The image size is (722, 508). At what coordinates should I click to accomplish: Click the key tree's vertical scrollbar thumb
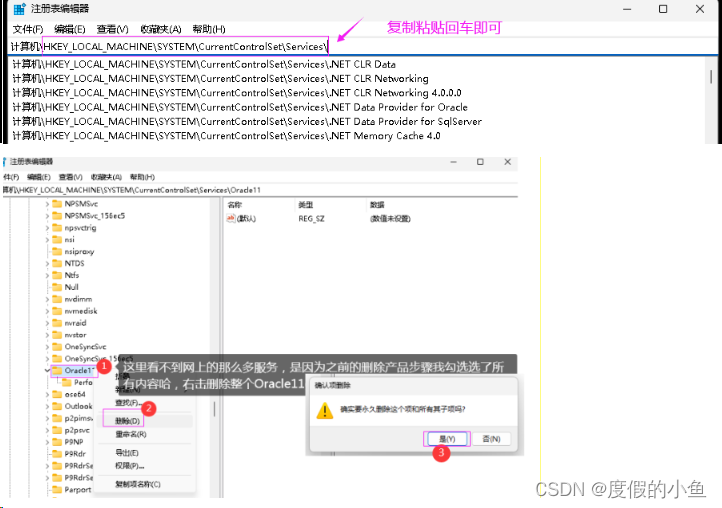[x=214, y=409]
